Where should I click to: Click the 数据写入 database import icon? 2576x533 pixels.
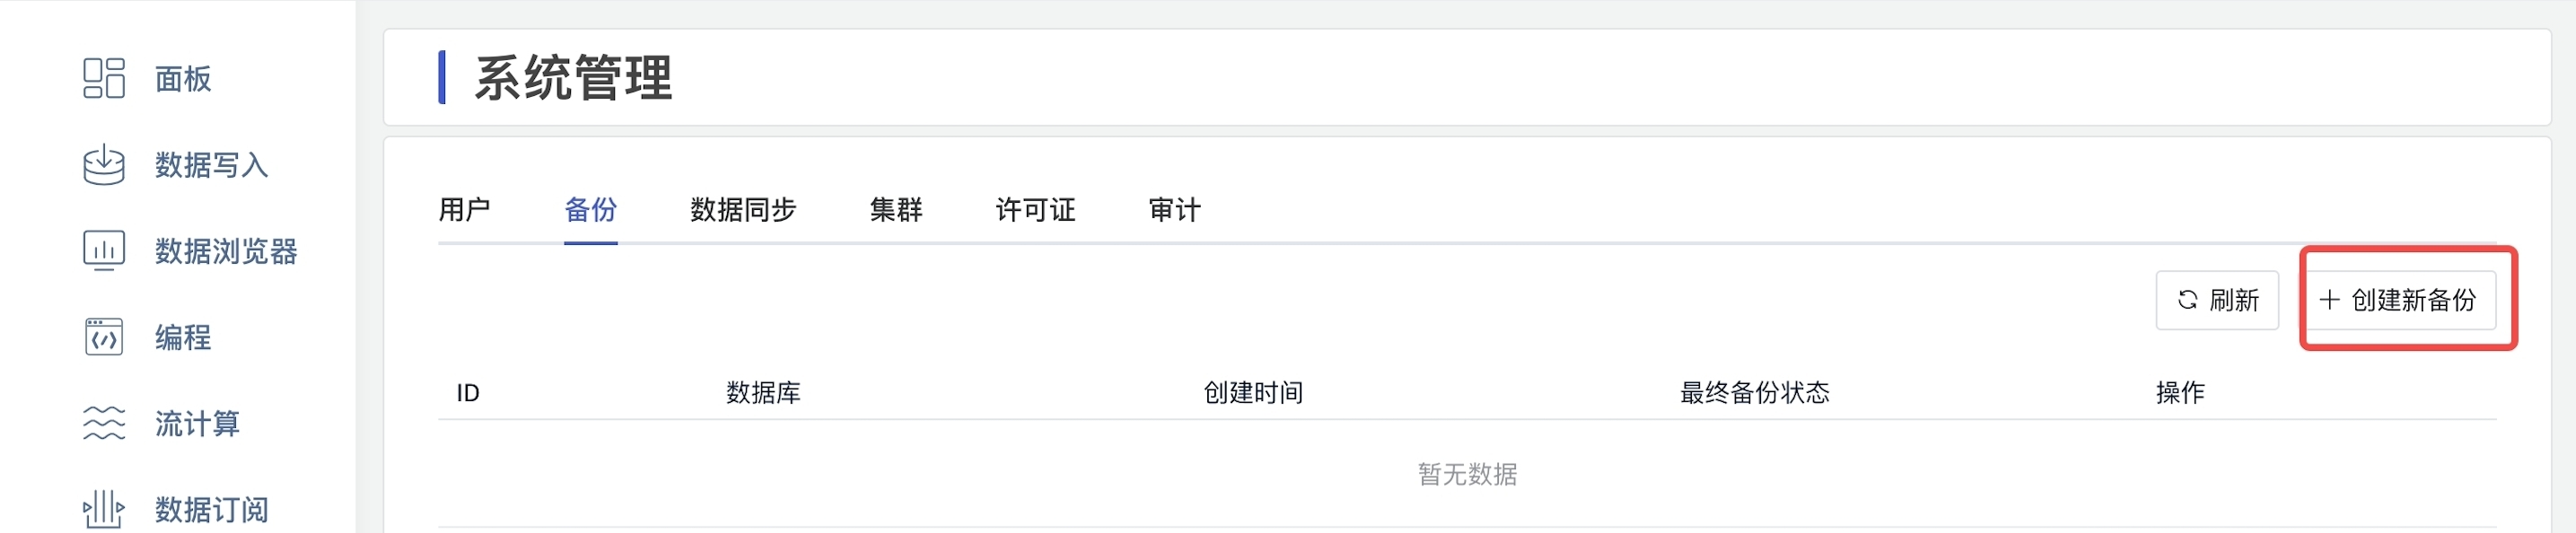coord(103,165)
